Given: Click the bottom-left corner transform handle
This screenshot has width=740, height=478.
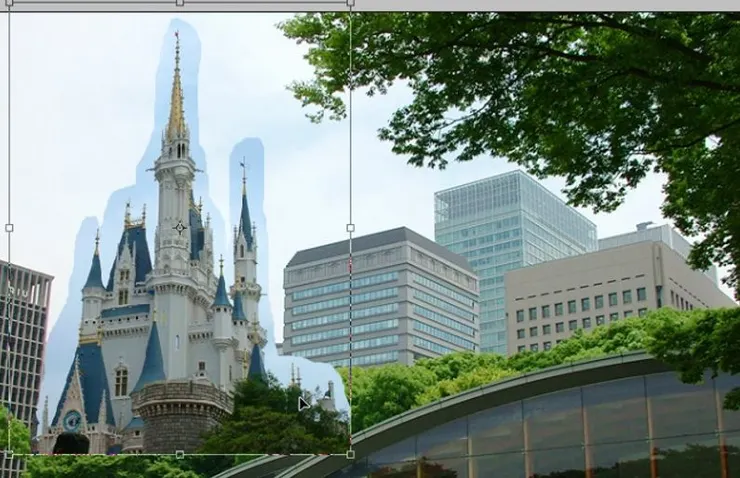Looking at the screenshot, I should [9, 454].
